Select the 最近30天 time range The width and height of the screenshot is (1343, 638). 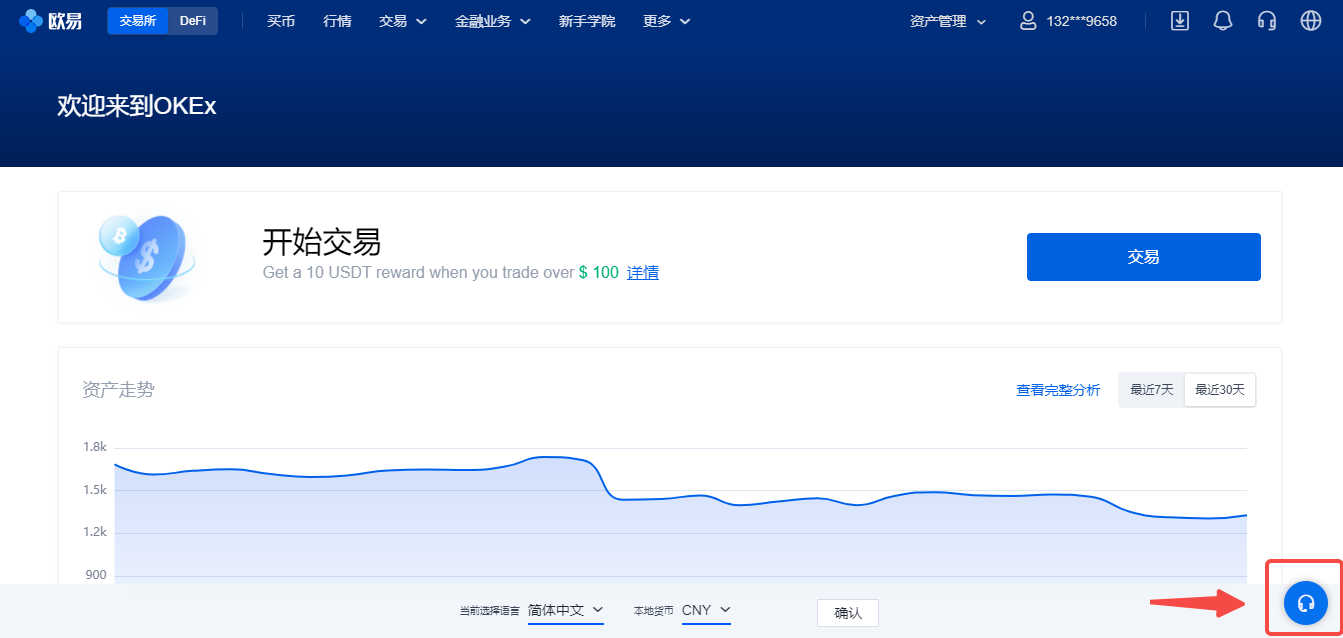pyautogui.click(x=1220, y=390)
